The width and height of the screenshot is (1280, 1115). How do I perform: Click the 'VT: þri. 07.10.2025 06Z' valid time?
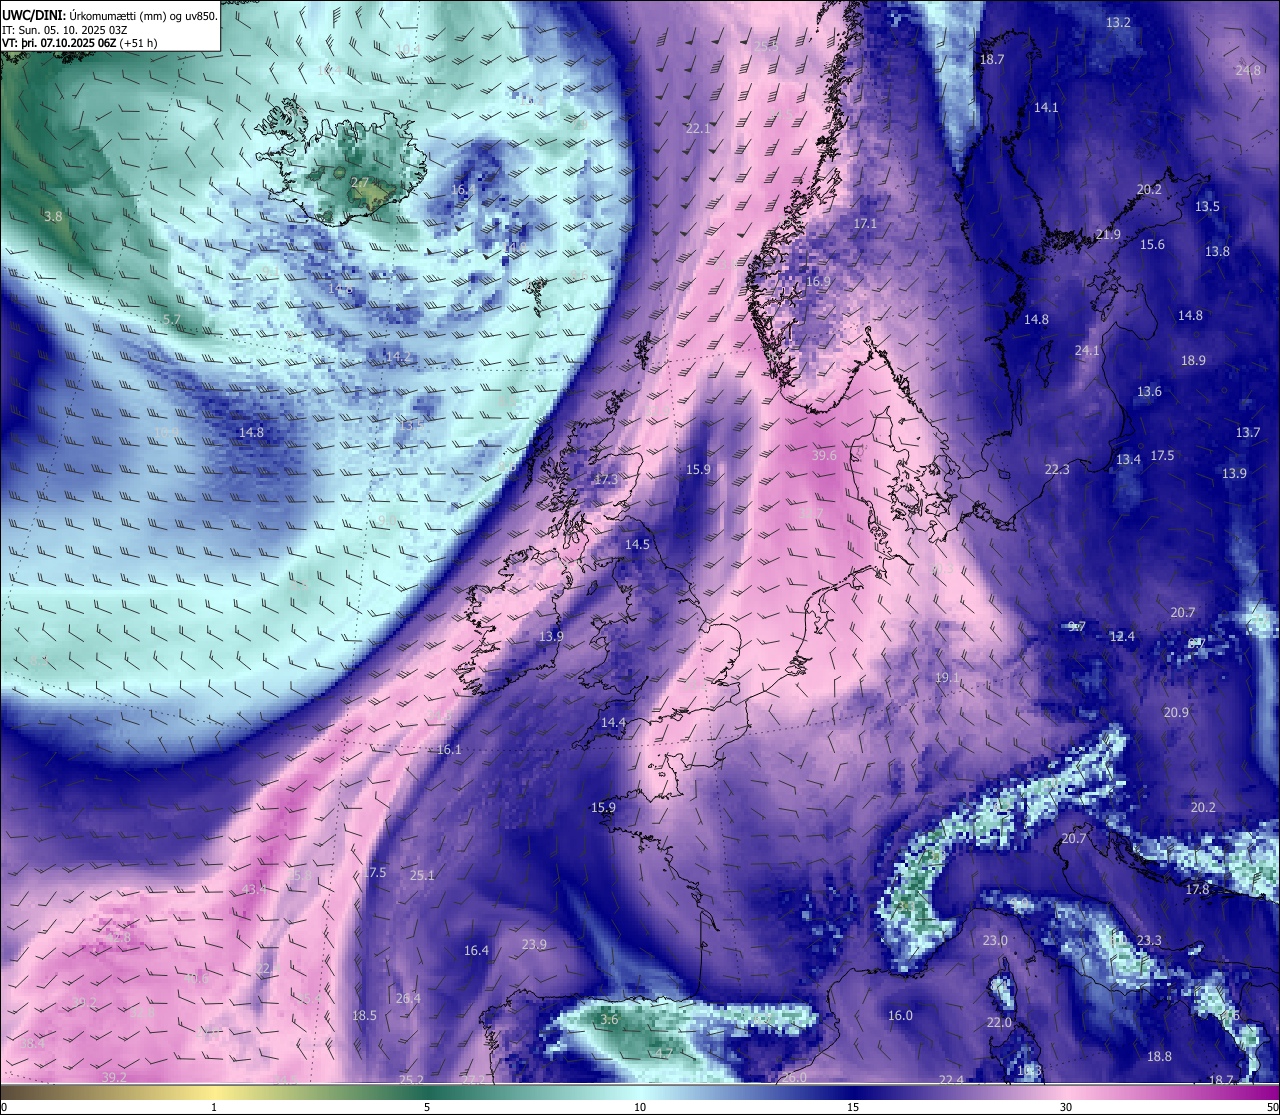58,43
